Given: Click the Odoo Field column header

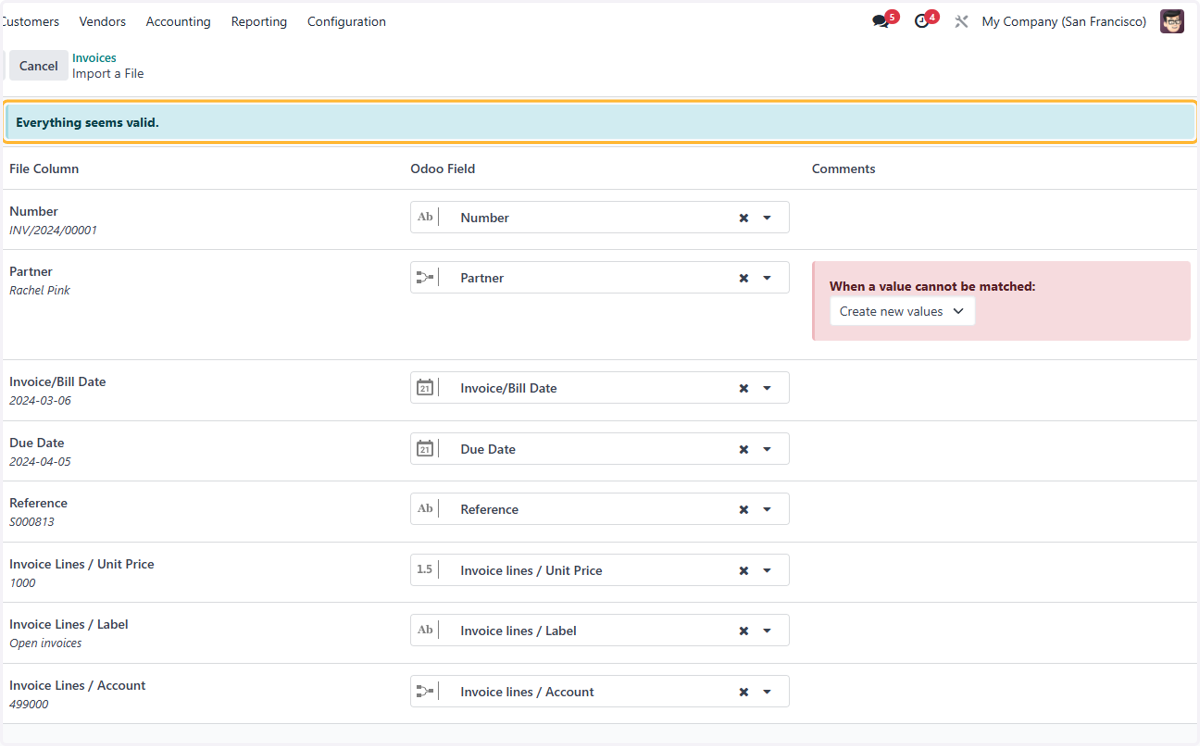Looking at the screenshot, I should tap(443, 169).
